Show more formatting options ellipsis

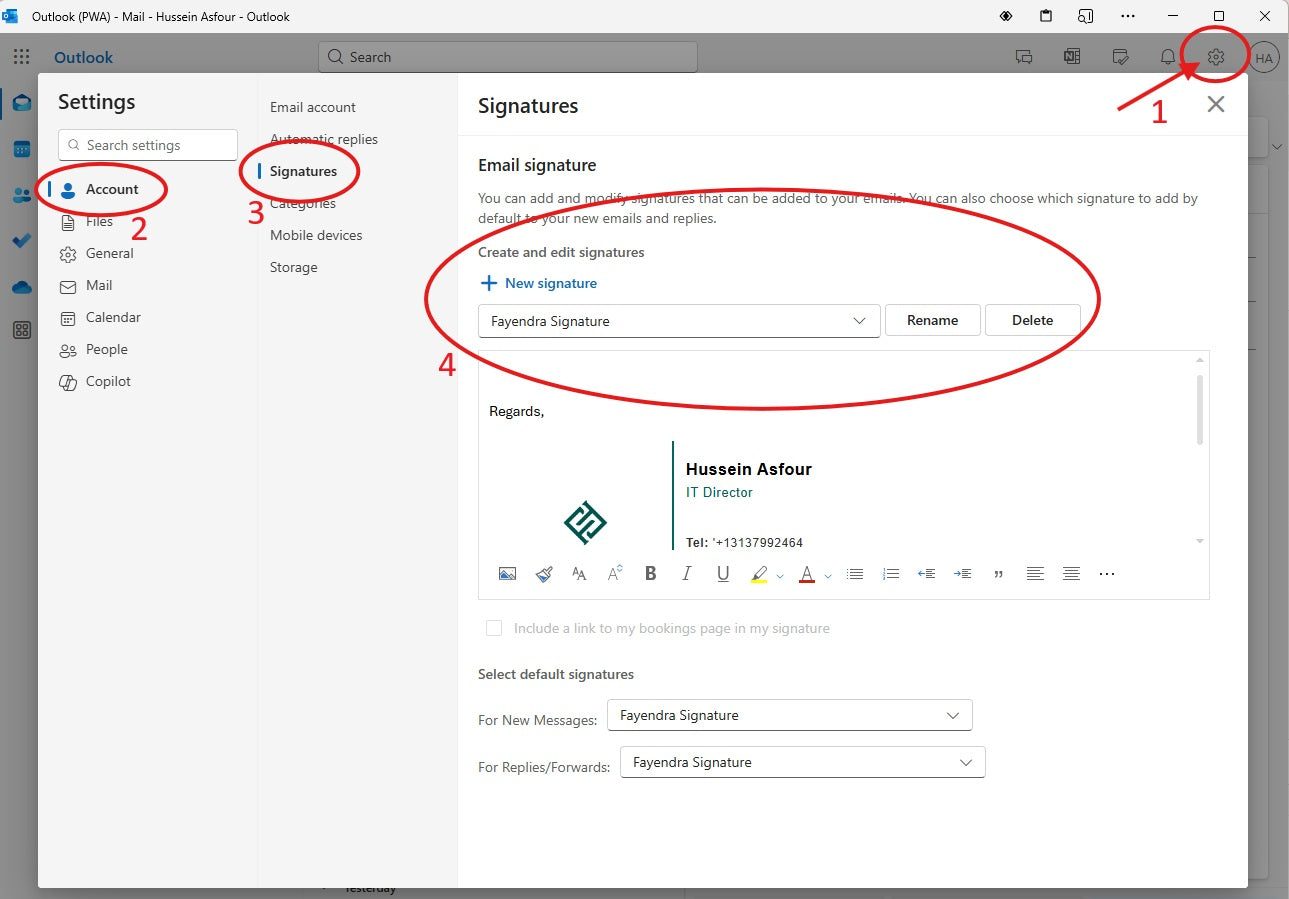1107,574
